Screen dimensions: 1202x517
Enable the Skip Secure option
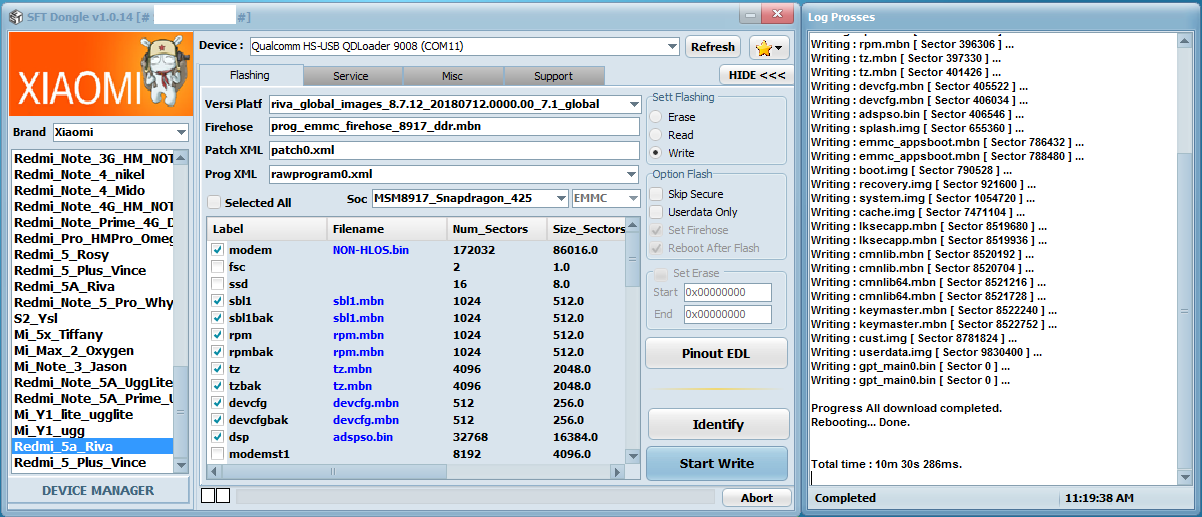coord(656,194)
